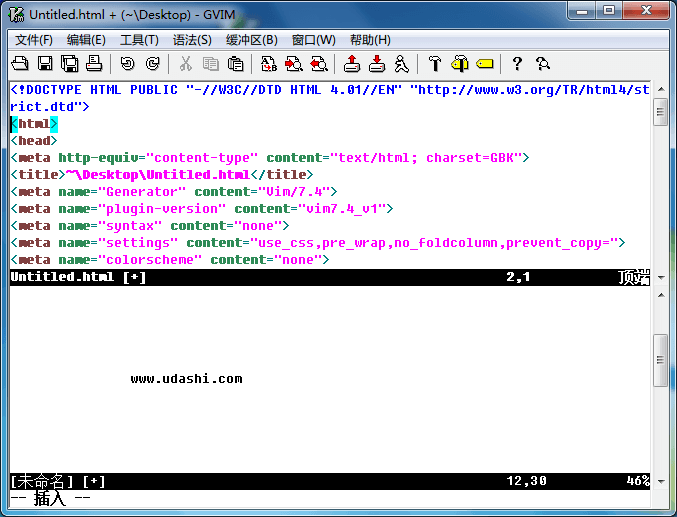Click the www.udashi.com text line
Screen dimensions: 677x517
(186, 379)
